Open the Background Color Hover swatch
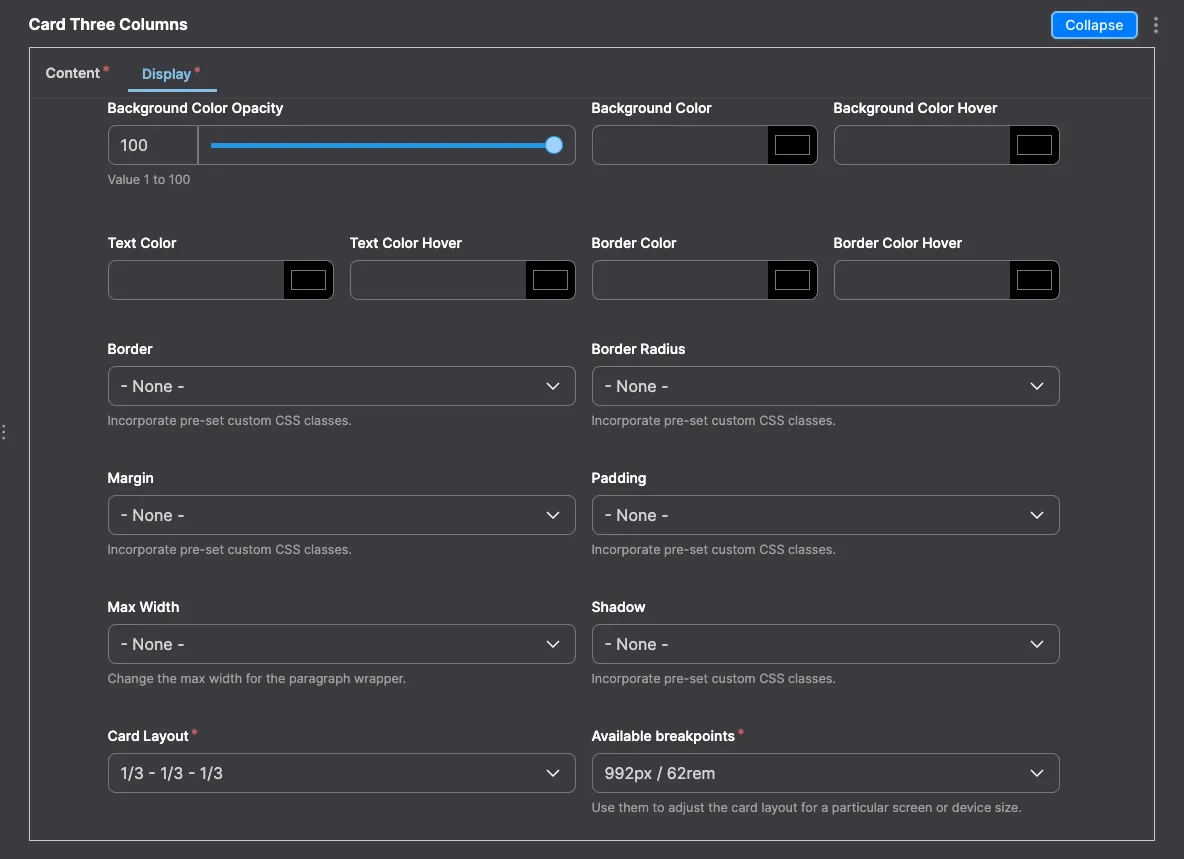The image size is (1184, 859). (1034, 145)
